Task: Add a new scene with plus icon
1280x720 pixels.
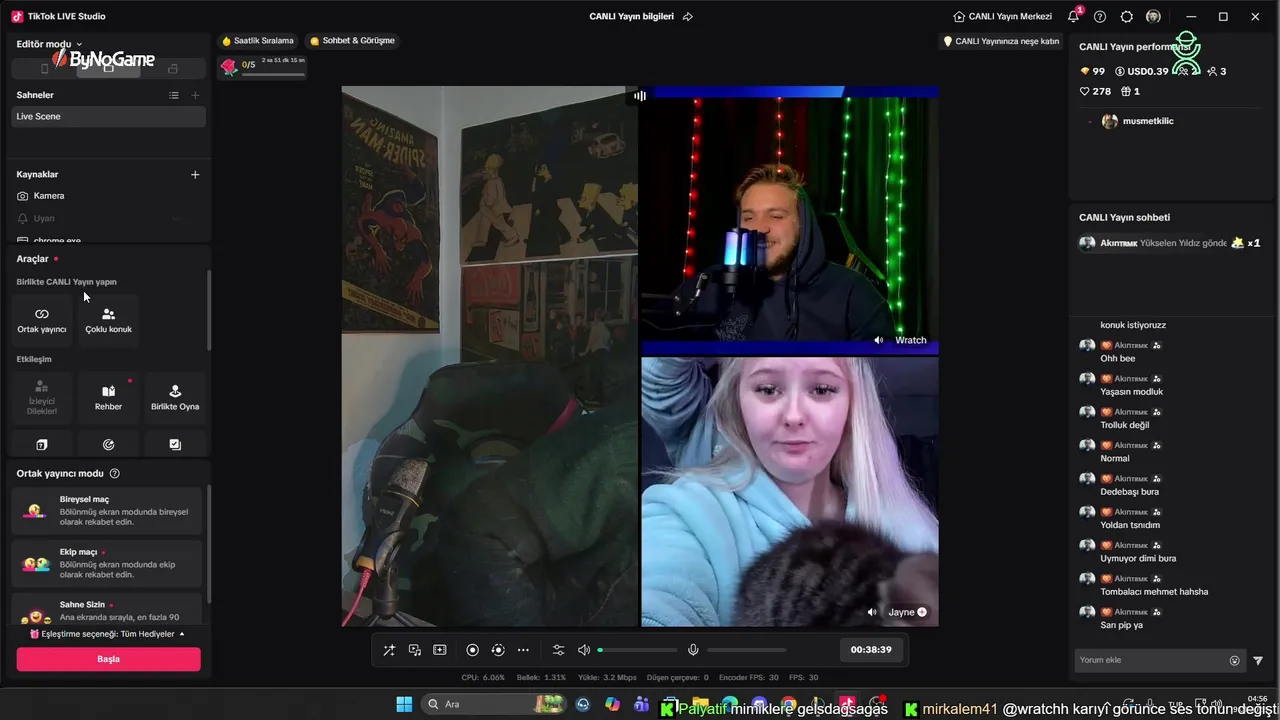Action: [x=195, y=95]
